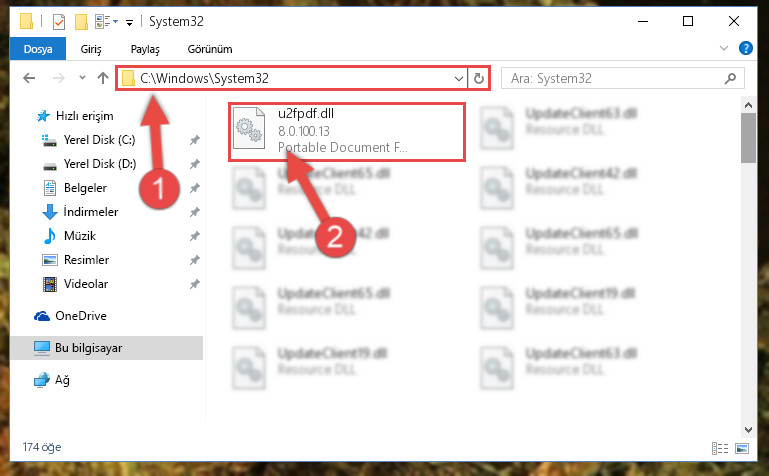The image size is (769, 476).
Task: Click the search magnifier icon
Action: click(x=730, y=78)
